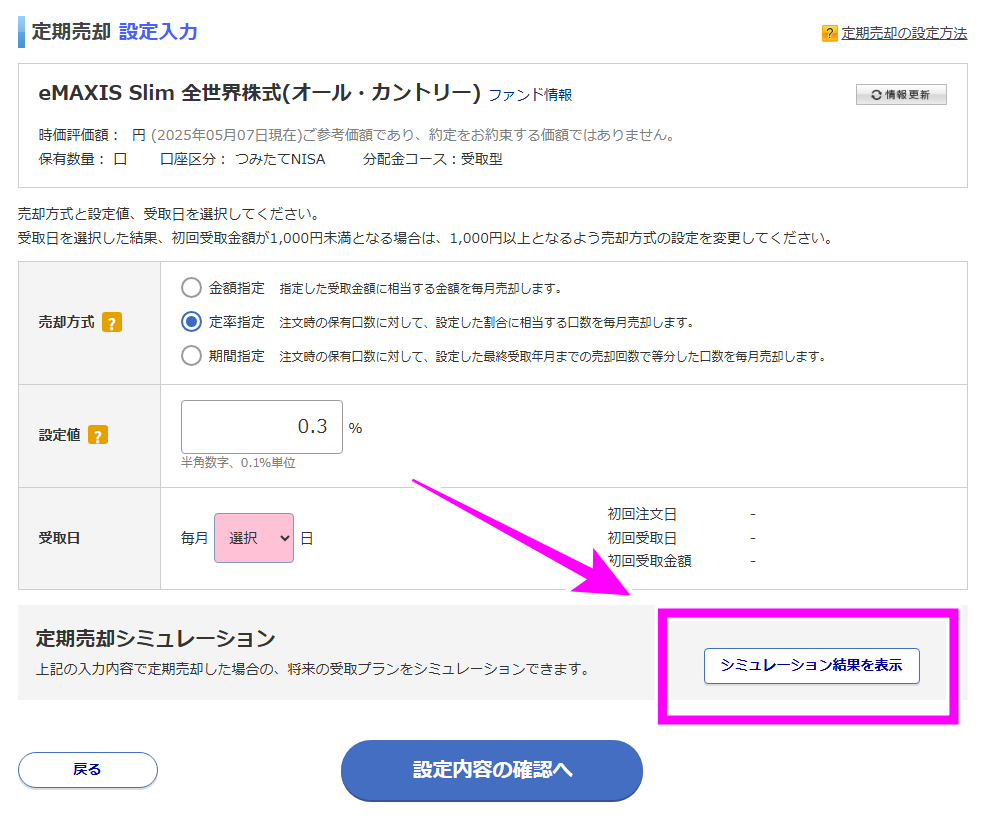Click the 情報更新 refresh button
Image resolution: width=982 pixels, height=823 pixels.
[901, 95]
